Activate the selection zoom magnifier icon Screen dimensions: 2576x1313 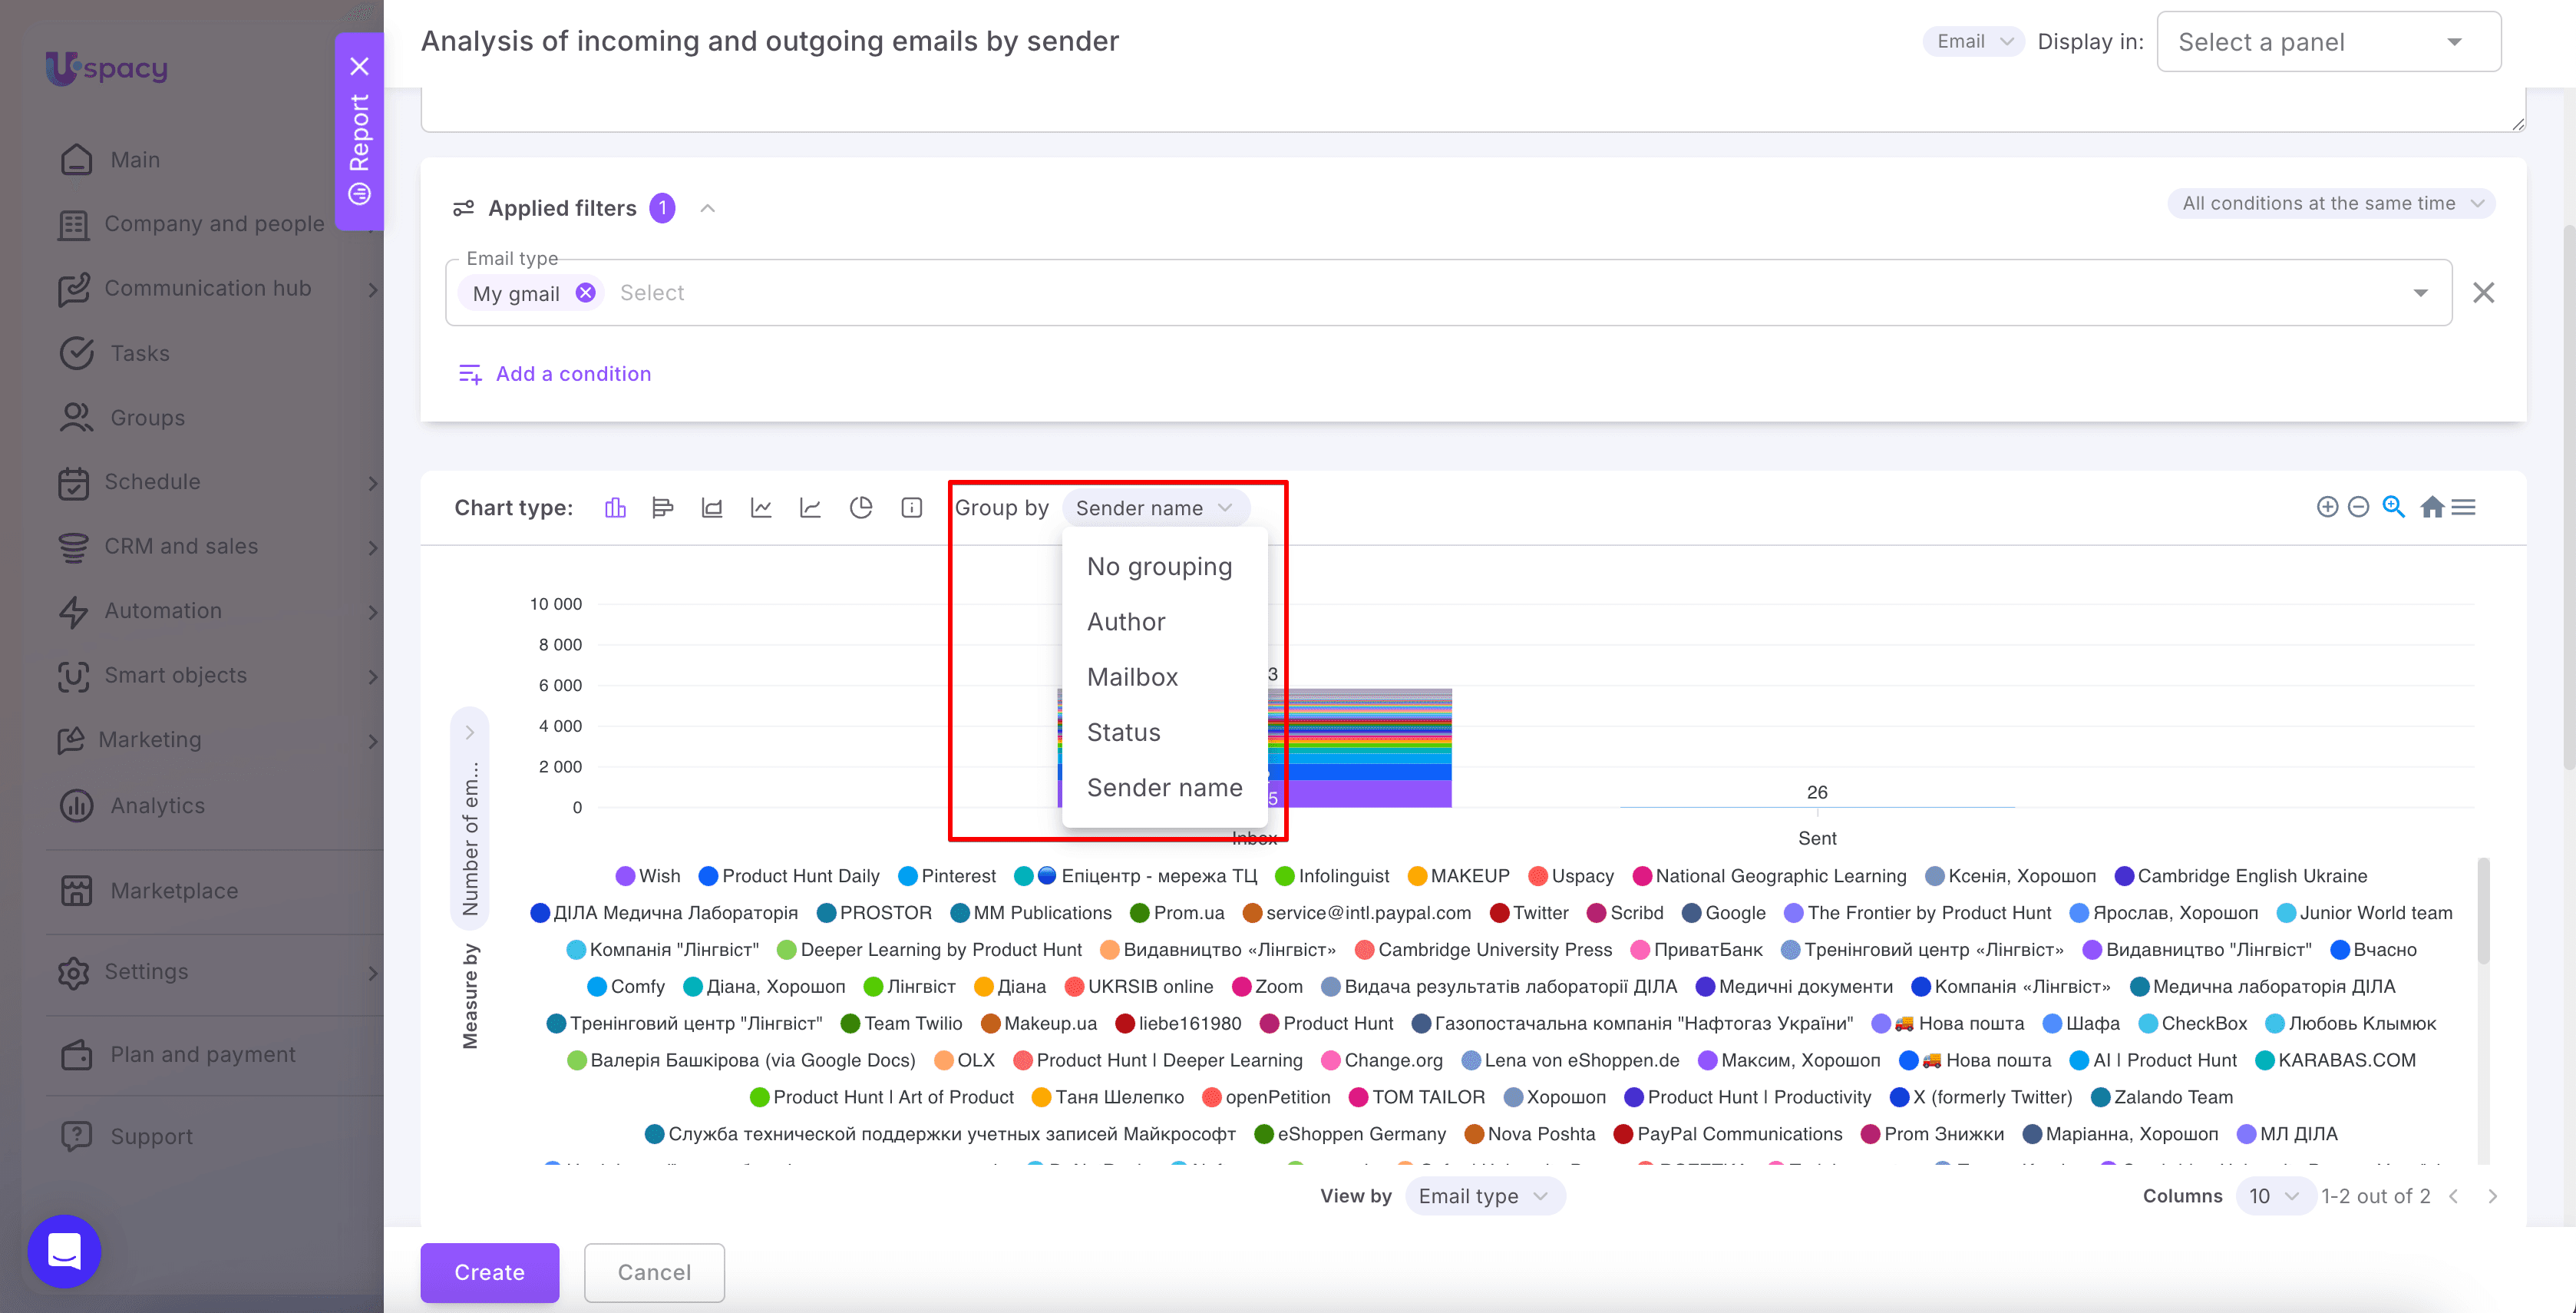tap(2393, 507)
